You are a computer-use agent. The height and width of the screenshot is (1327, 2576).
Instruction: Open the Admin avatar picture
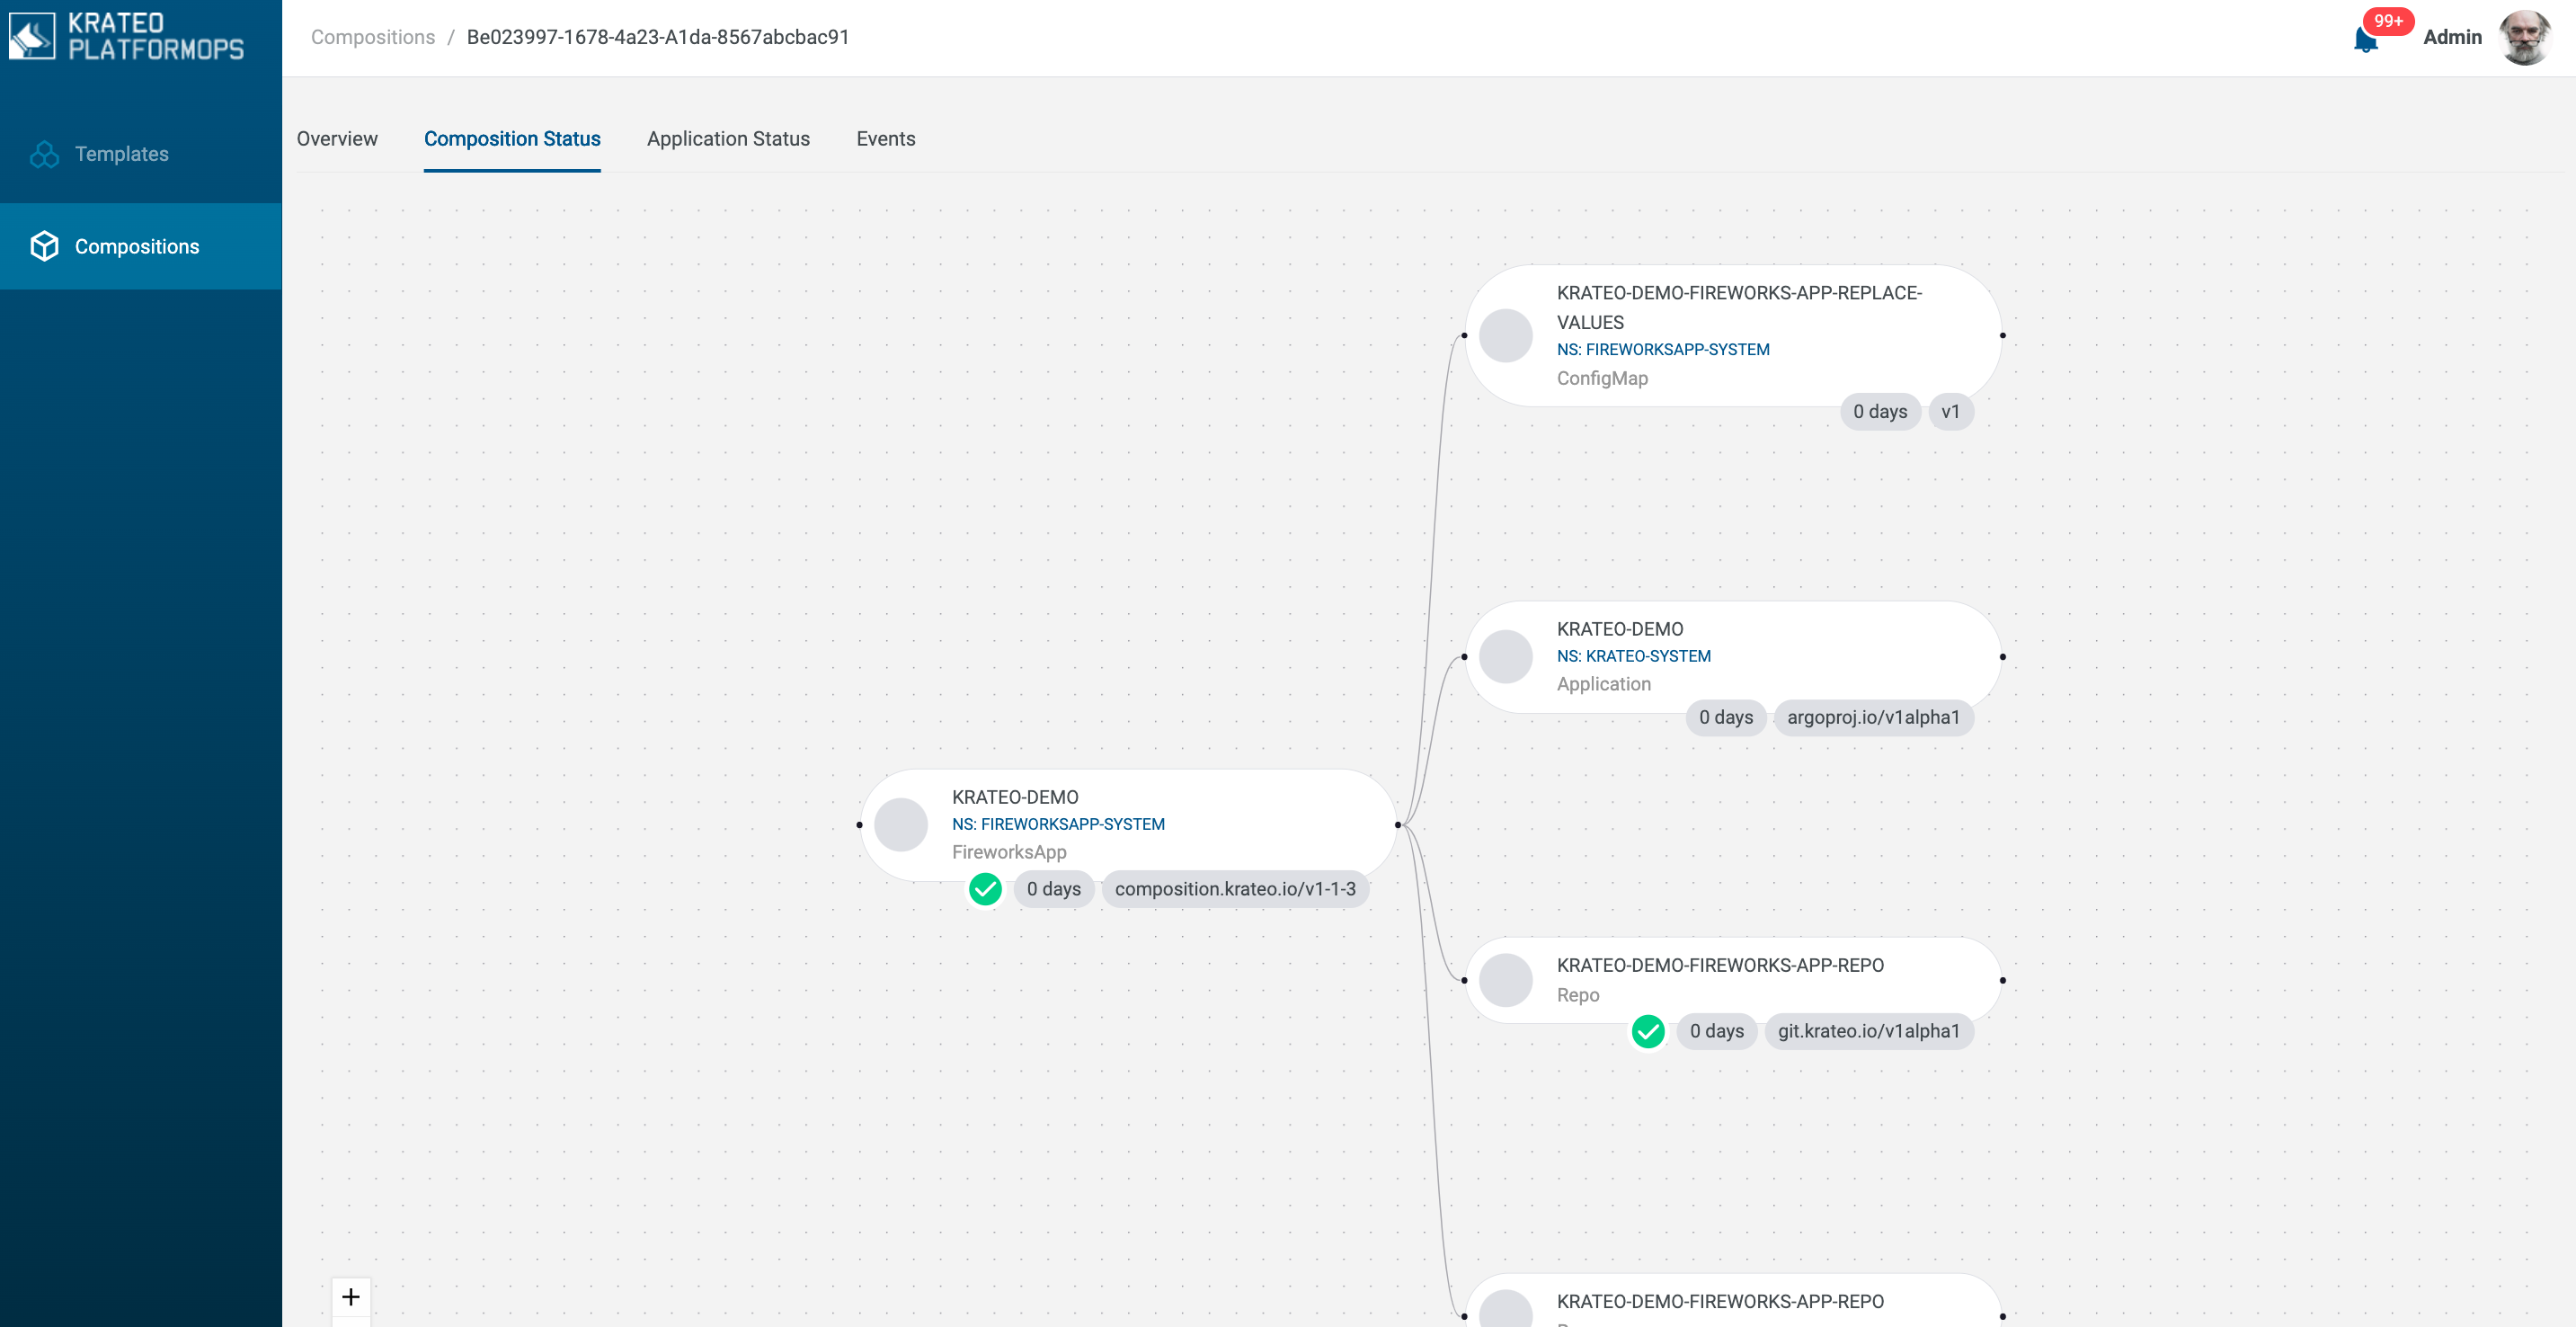2525,37
